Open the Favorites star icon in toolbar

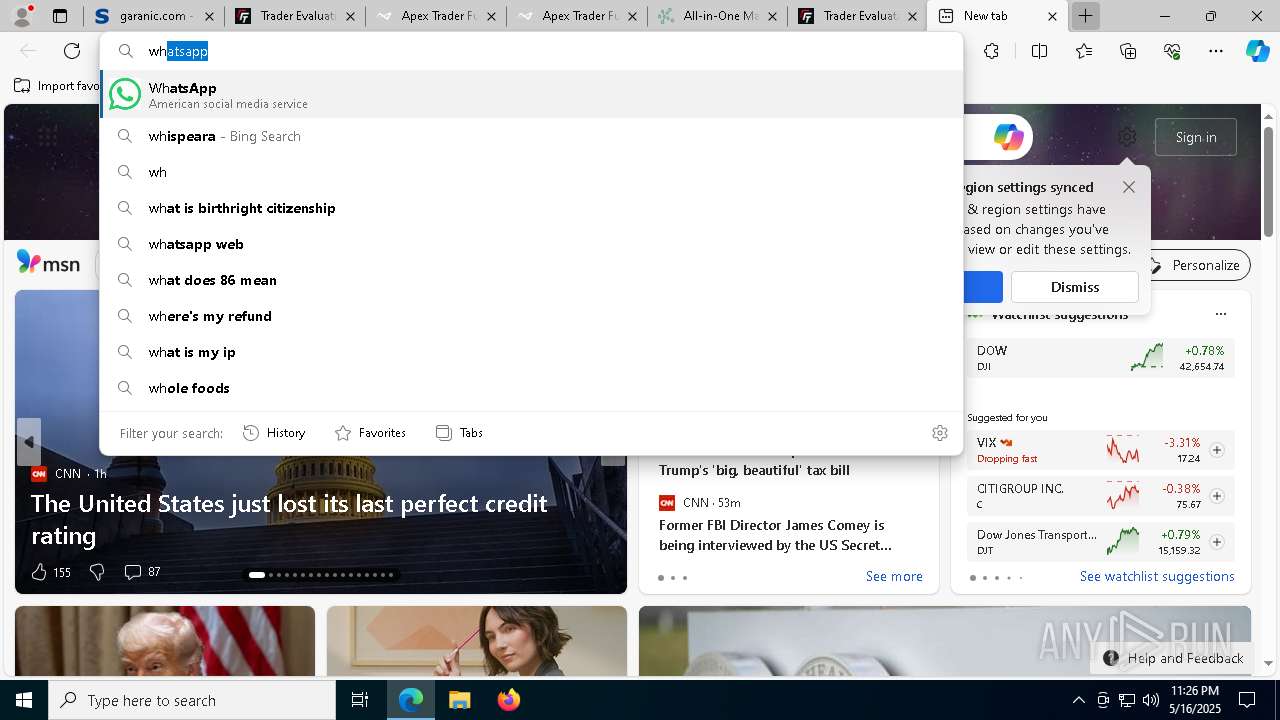[1084, 51]
